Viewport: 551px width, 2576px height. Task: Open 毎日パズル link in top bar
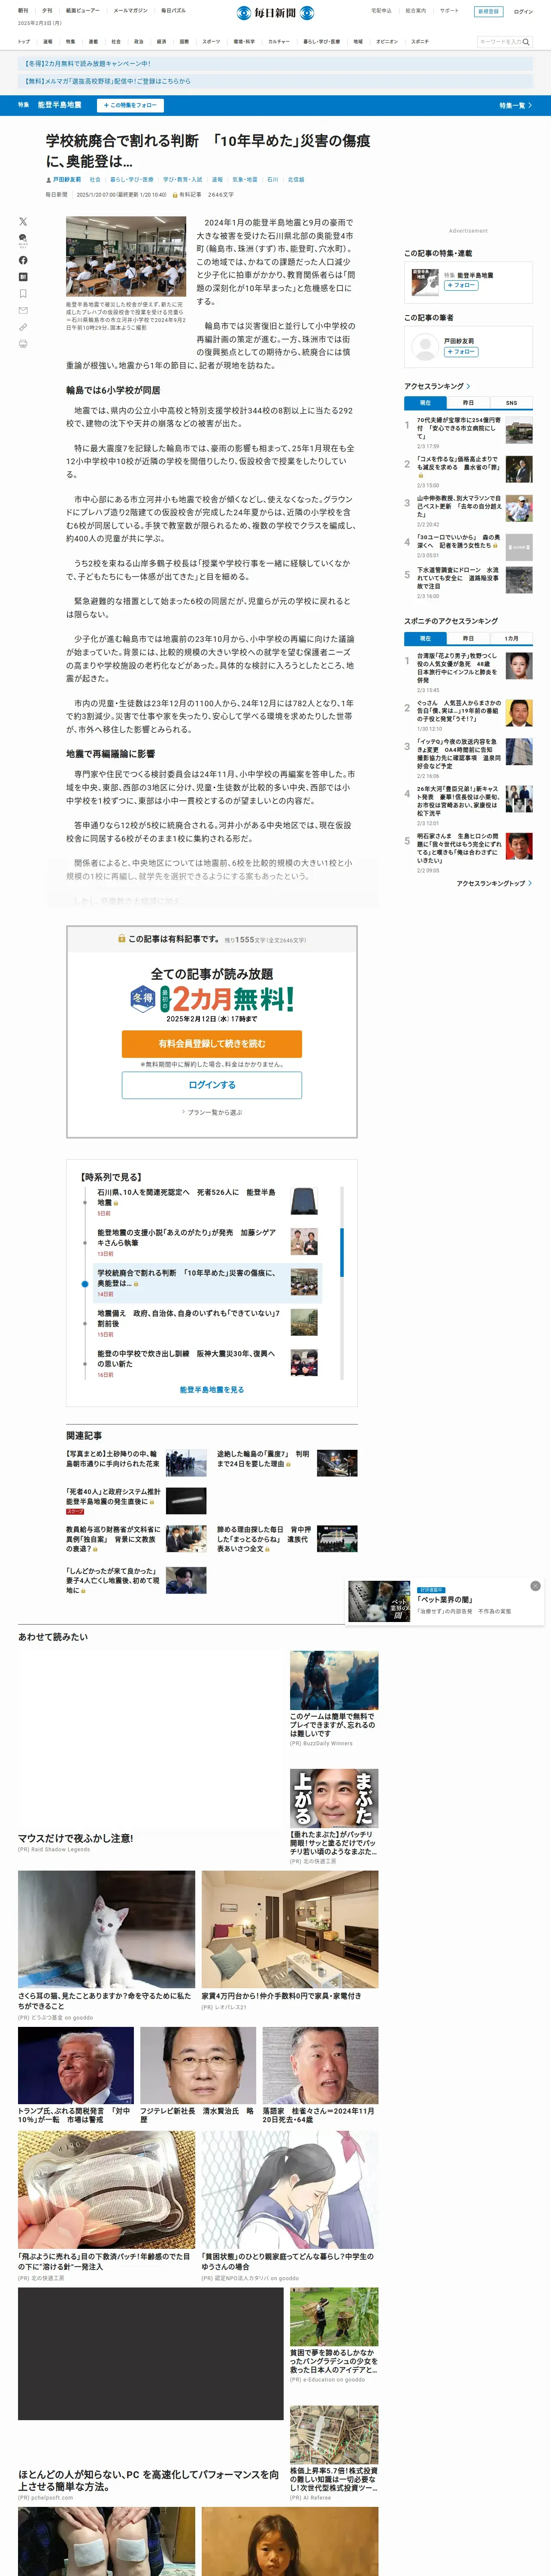(x=174, y=11)
